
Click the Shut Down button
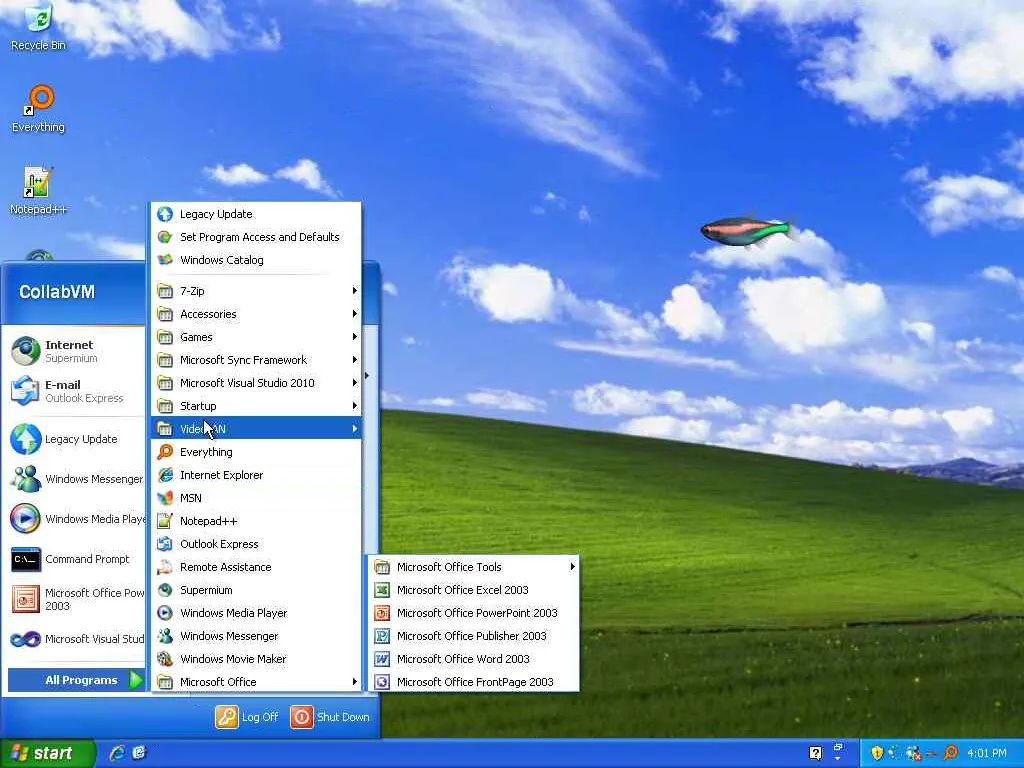(331, 716)
